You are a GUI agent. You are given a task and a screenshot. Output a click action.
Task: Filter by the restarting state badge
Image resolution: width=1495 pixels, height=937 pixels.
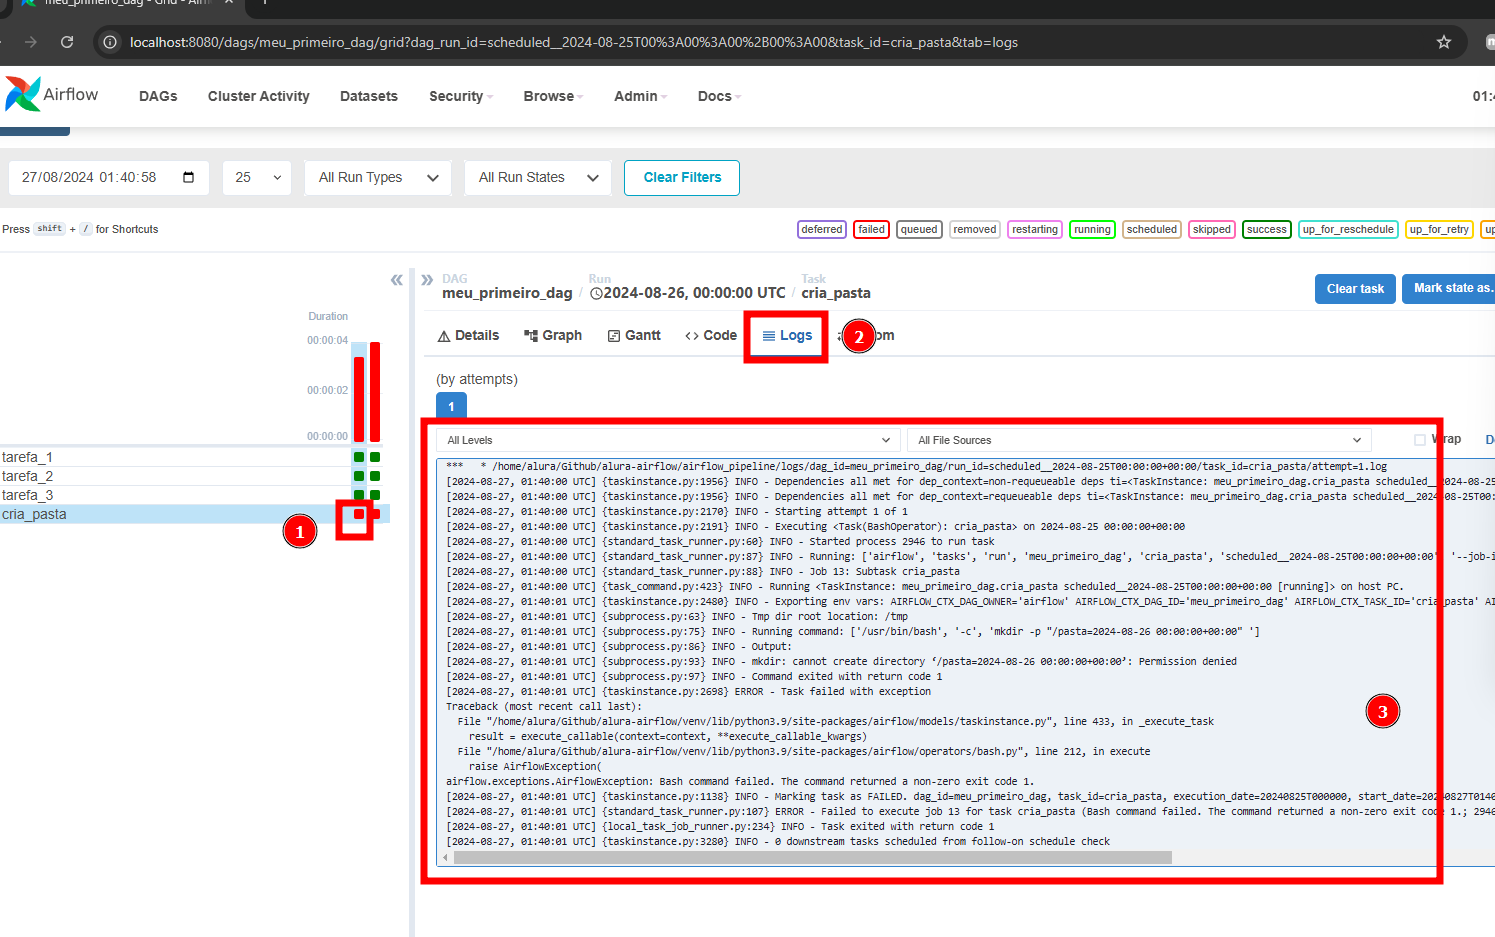1035,229
